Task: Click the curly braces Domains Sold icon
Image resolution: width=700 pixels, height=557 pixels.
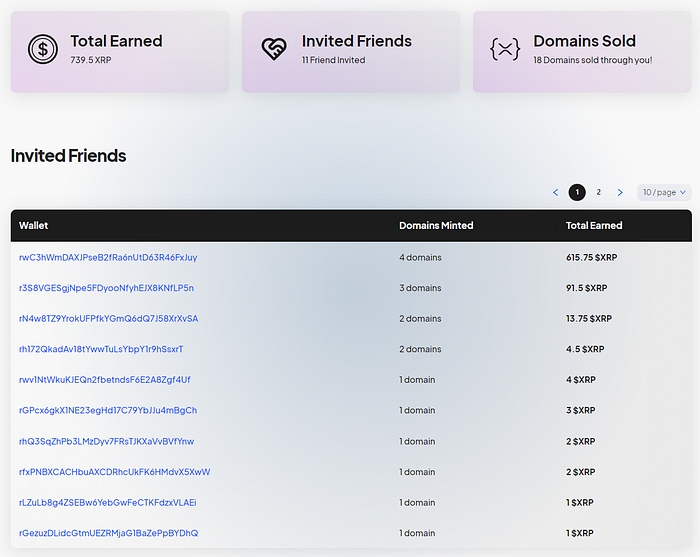Action: click(x=506, y=49)
